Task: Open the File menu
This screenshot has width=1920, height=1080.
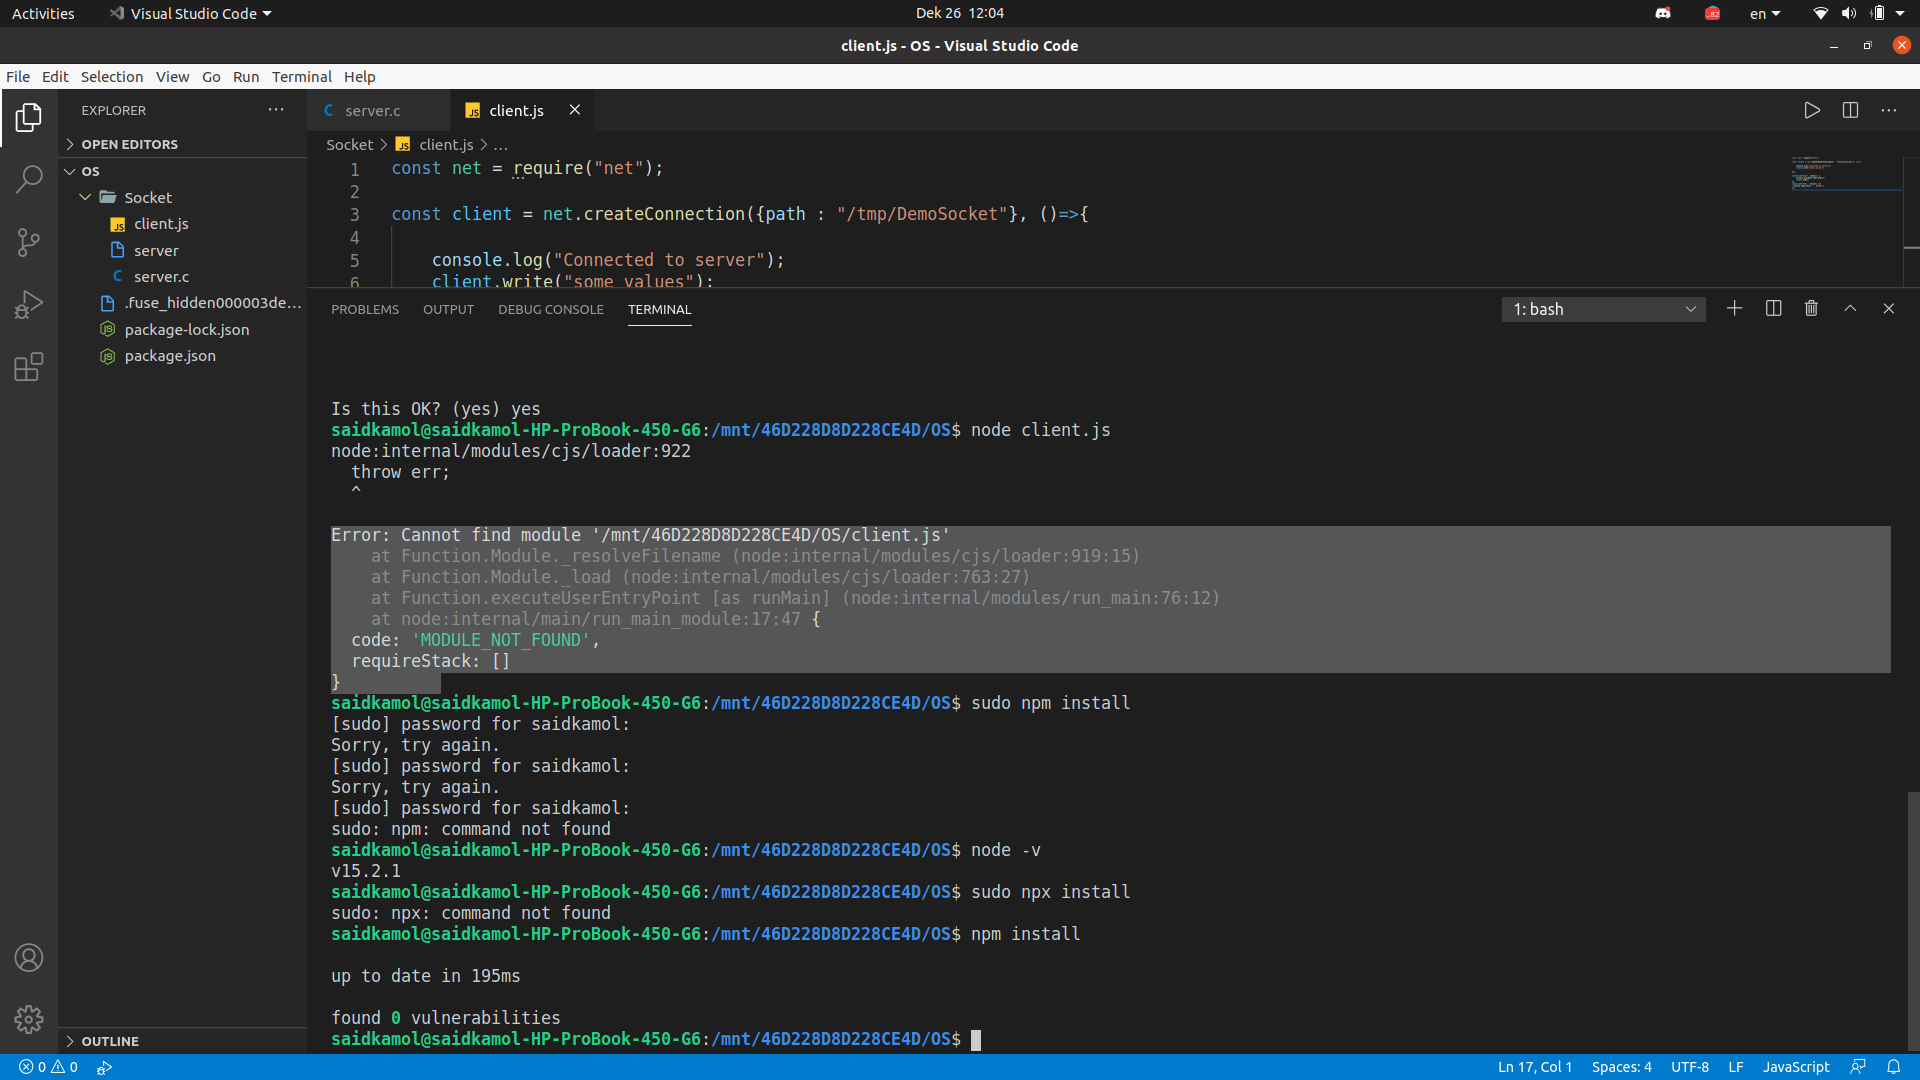Action: (x=18, y=77)
